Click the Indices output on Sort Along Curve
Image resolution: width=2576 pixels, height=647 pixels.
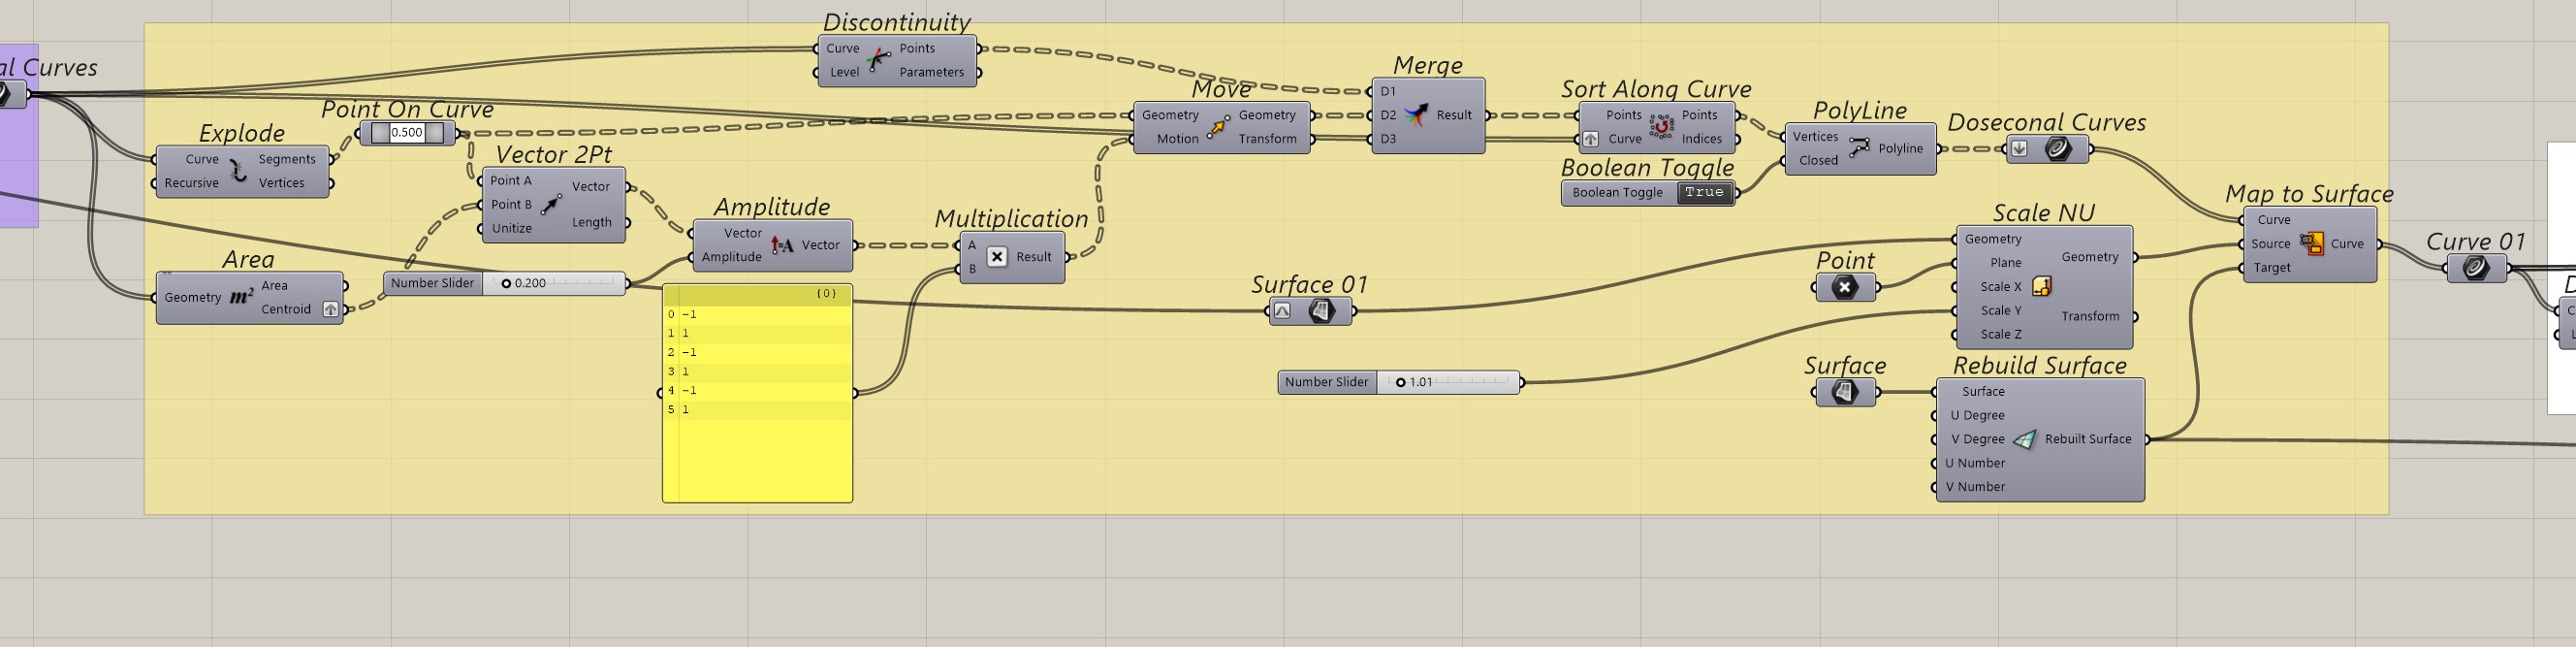1701,139
